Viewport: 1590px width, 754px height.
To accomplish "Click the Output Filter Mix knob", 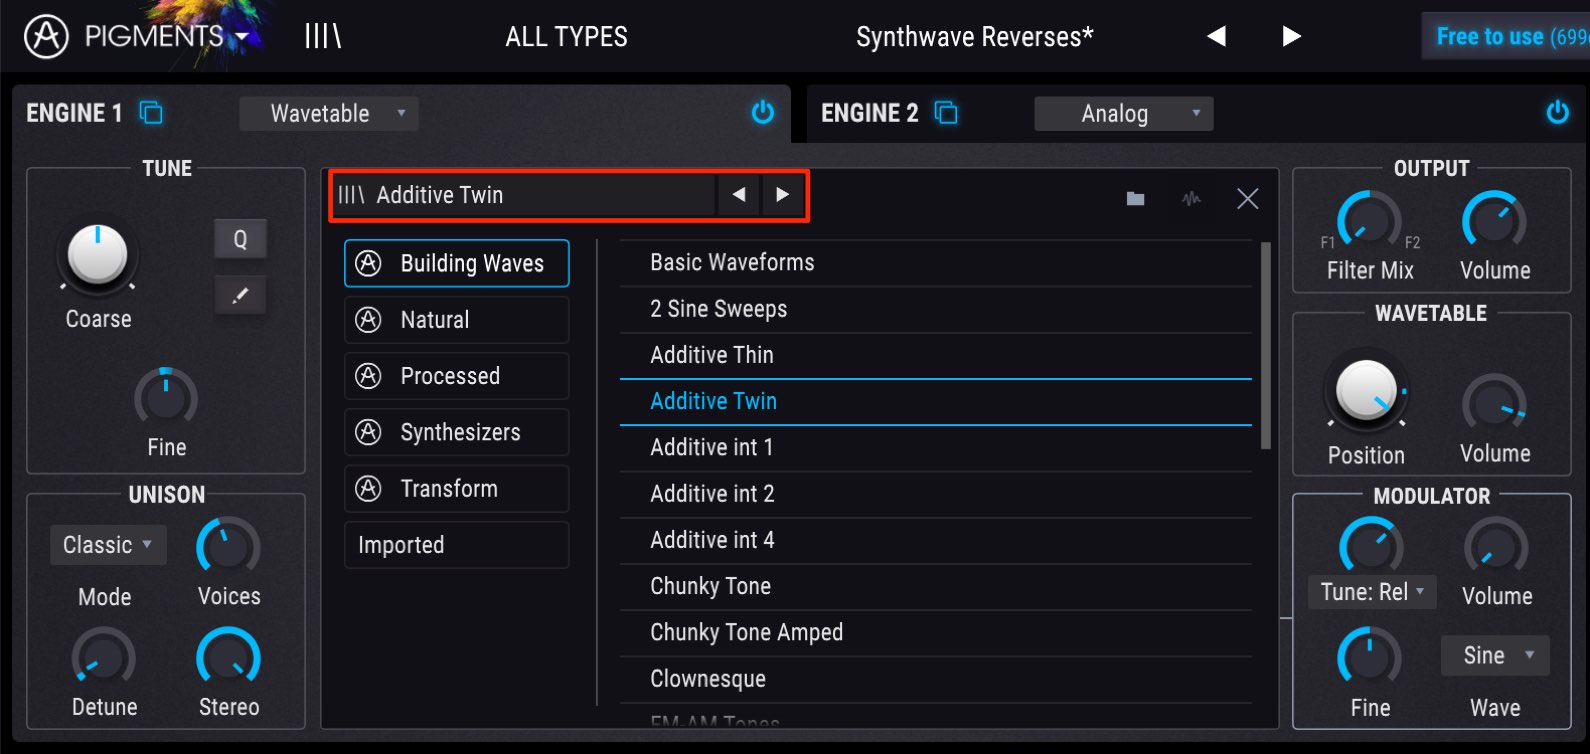I will click(x=1369, y=221).
